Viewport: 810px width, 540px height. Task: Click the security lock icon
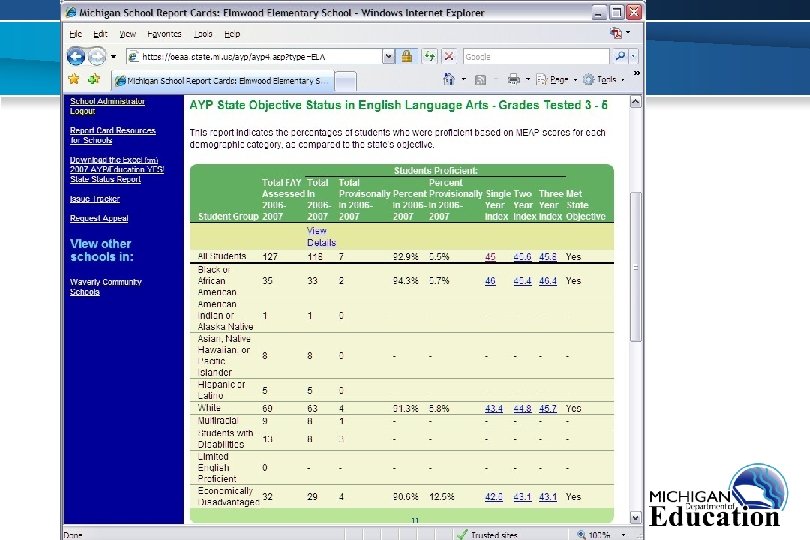[407, 56]
